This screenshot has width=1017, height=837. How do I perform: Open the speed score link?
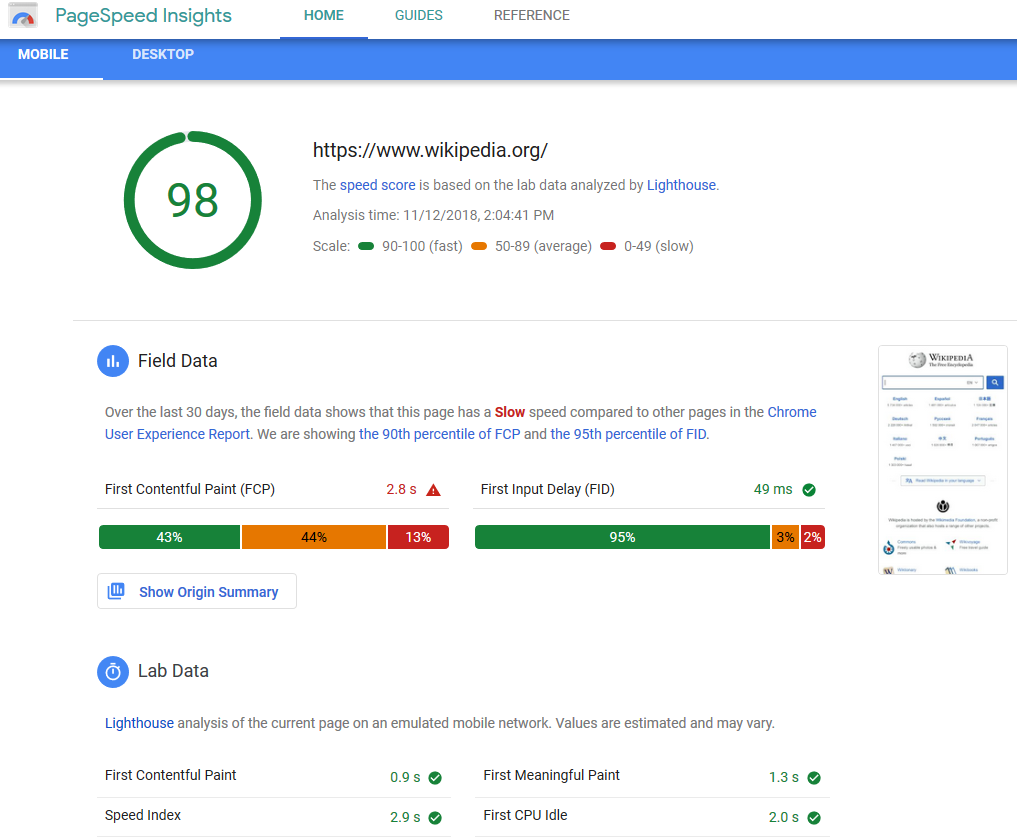coord(377,185)
